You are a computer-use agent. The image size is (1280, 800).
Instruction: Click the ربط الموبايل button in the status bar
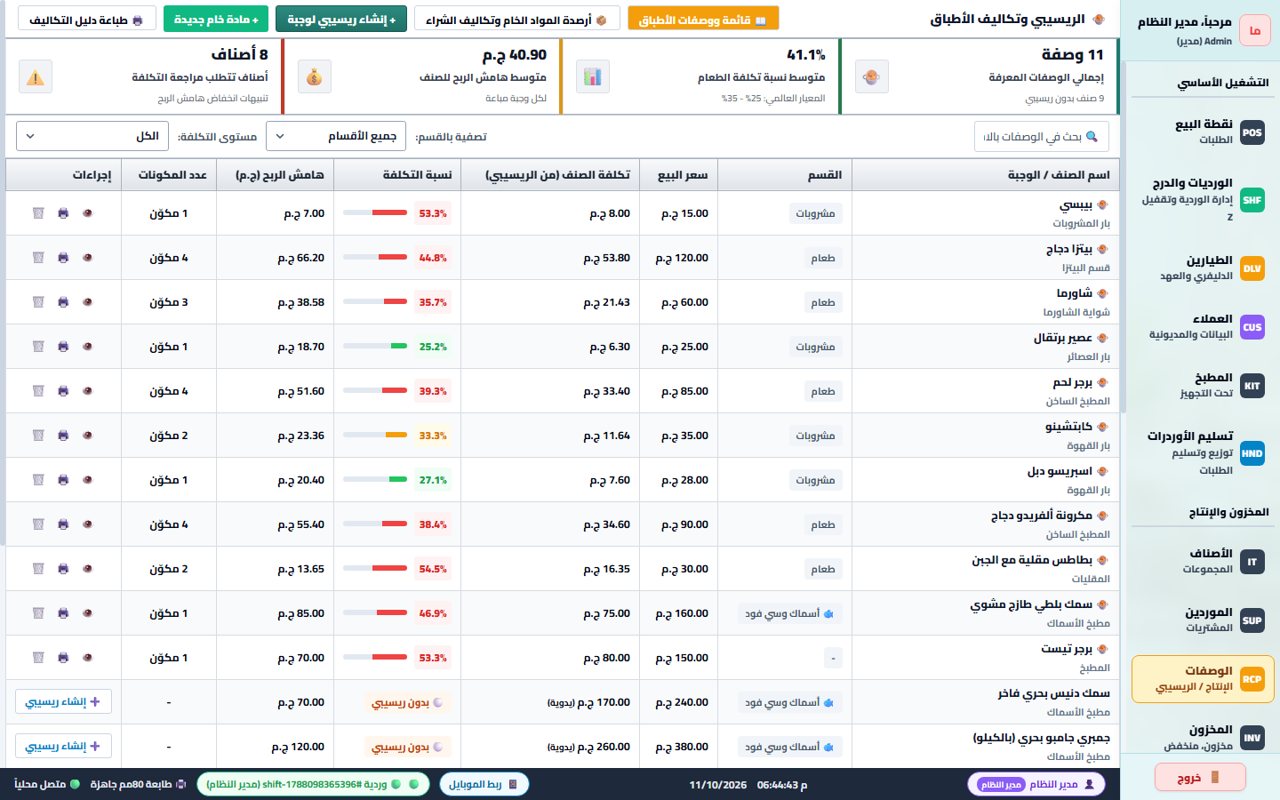coord(484,784)
